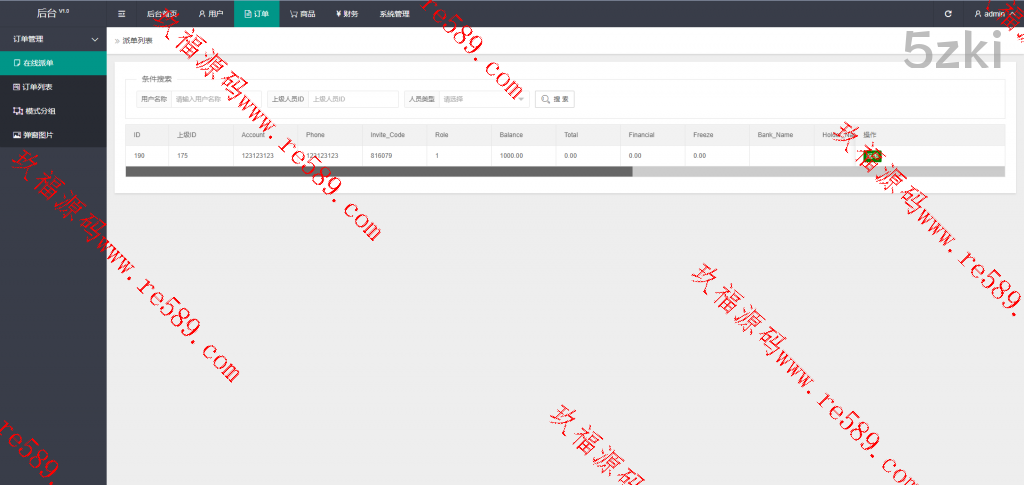This screenshot has height=485, width=1024.
Task: Switch to the 用户 tab
Action: click(x=210, y=14)
